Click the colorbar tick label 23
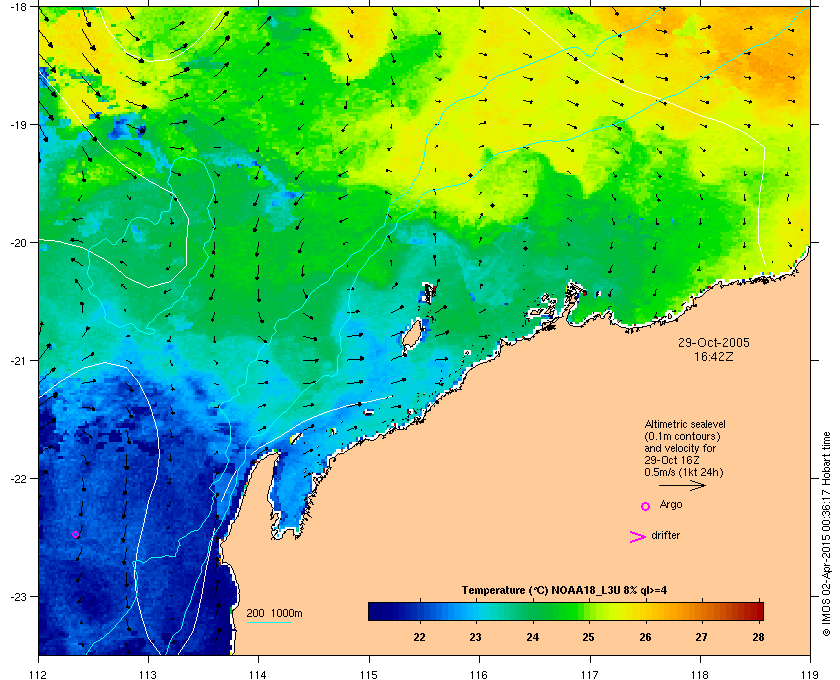This screenshot has width=840, height=680. (x=475, y=637)
